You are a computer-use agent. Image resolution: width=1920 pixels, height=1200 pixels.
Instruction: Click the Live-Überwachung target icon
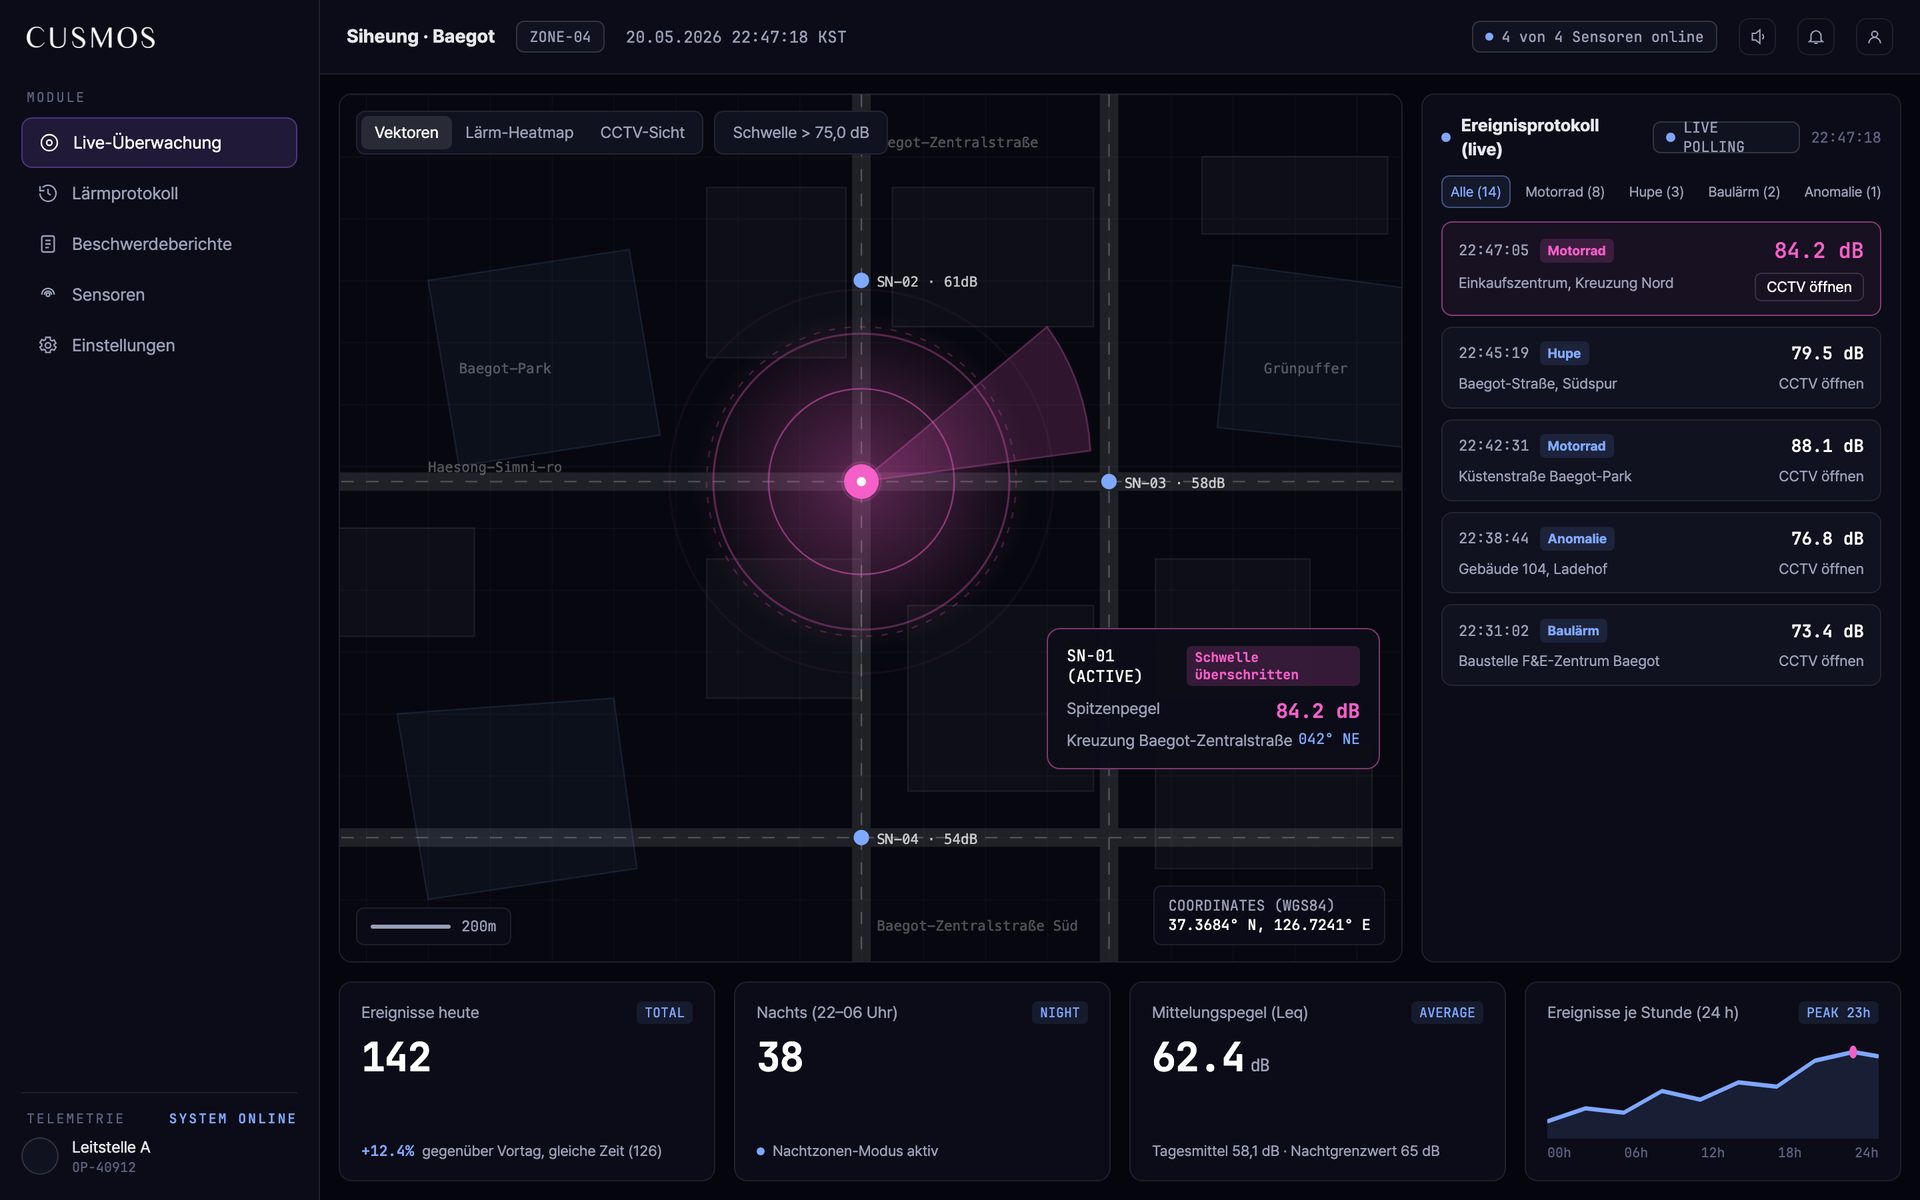coord(49,143)
